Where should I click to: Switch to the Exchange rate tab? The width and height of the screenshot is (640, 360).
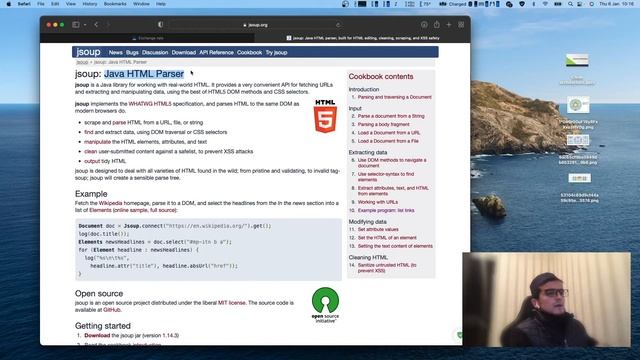click(147, 38)
